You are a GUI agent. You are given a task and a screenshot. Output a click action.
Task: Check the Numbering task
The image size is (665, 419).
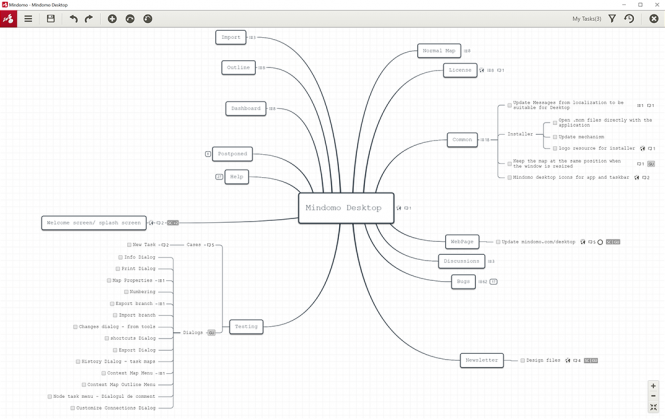126,292
